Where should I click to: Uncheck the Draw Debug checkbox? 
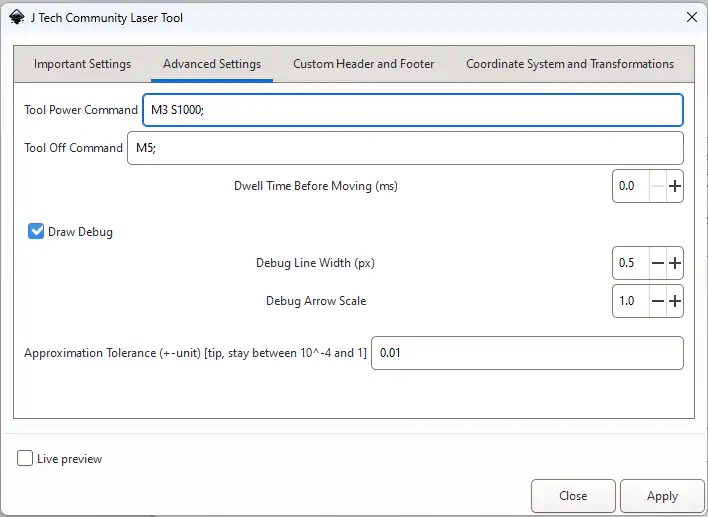tap(36, 231)
